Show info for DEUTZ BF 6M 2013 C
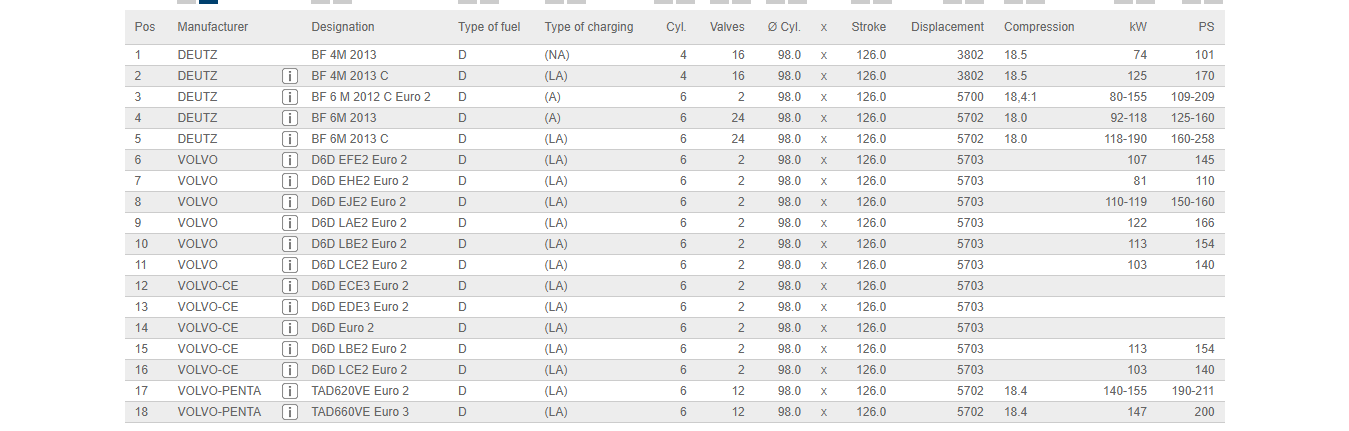The width and height of the screenshot is (1349, 431). point(290,139)
